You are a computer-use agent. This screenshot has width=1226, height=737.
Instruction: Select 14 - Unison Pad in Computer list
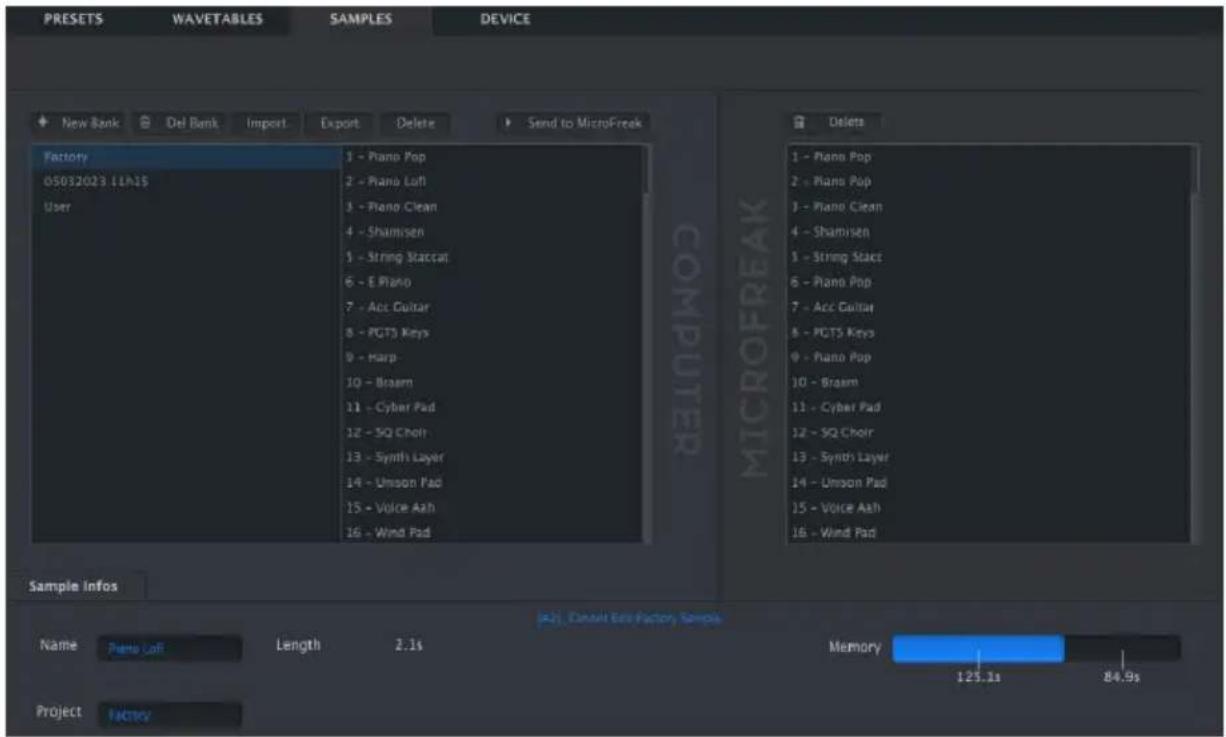point(491,482)
